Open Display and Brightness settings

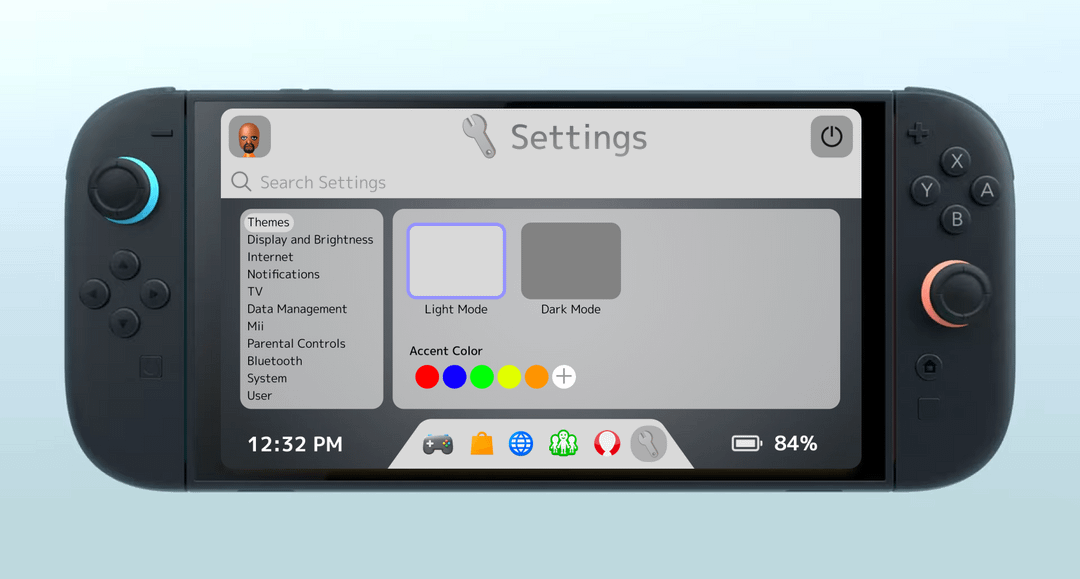click(310, 240)
